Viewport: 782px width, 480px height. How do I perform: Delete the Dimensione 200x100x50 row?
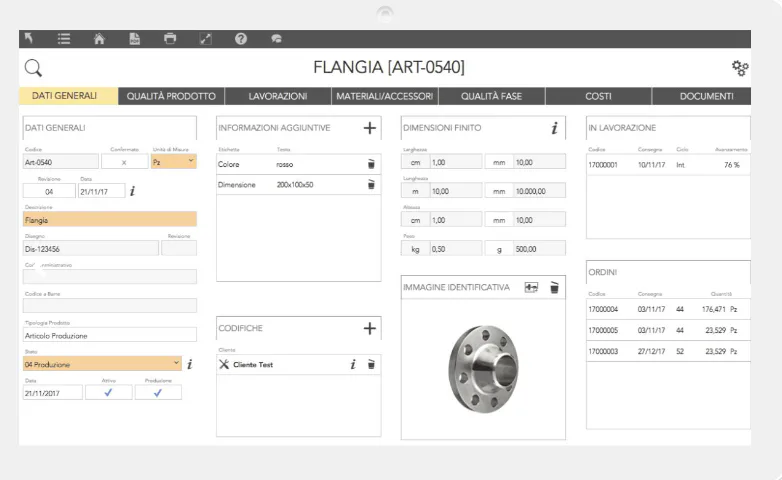point(371,185)
